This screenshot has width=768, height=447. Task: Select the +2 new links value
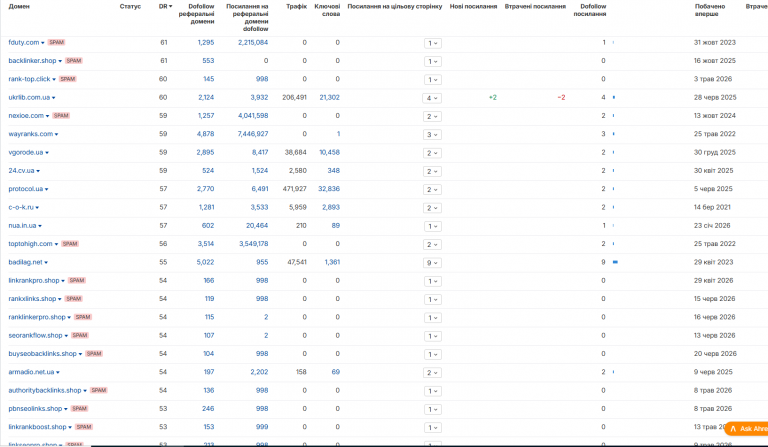tap(493, 97)
